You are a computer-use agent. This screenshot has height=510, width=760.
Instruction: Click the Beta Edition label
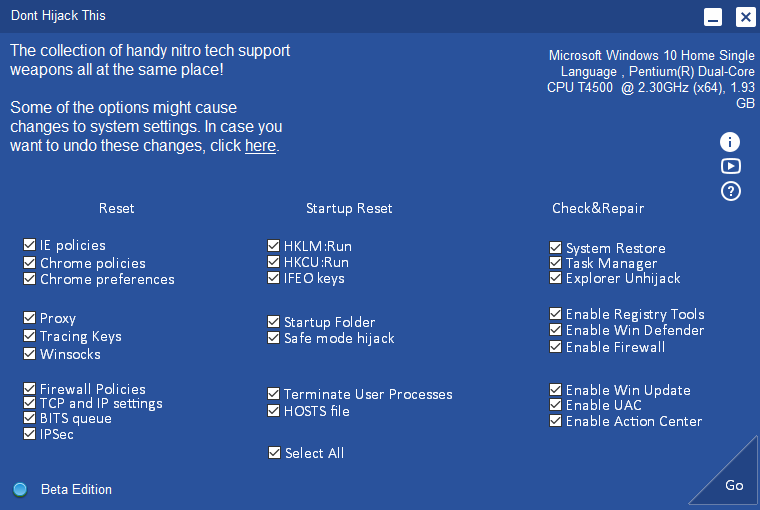pyautogui.click(x=76, y=490)
